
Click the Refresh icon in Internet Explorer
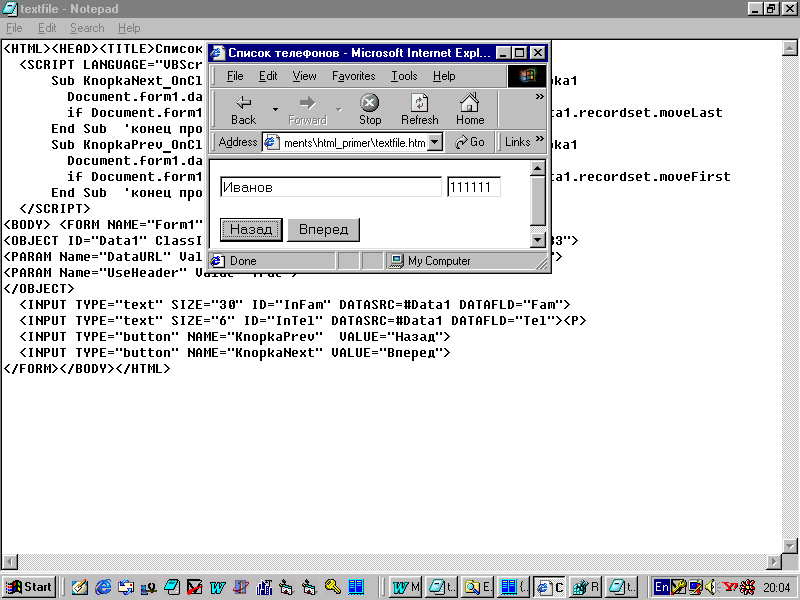click(419, 109)
